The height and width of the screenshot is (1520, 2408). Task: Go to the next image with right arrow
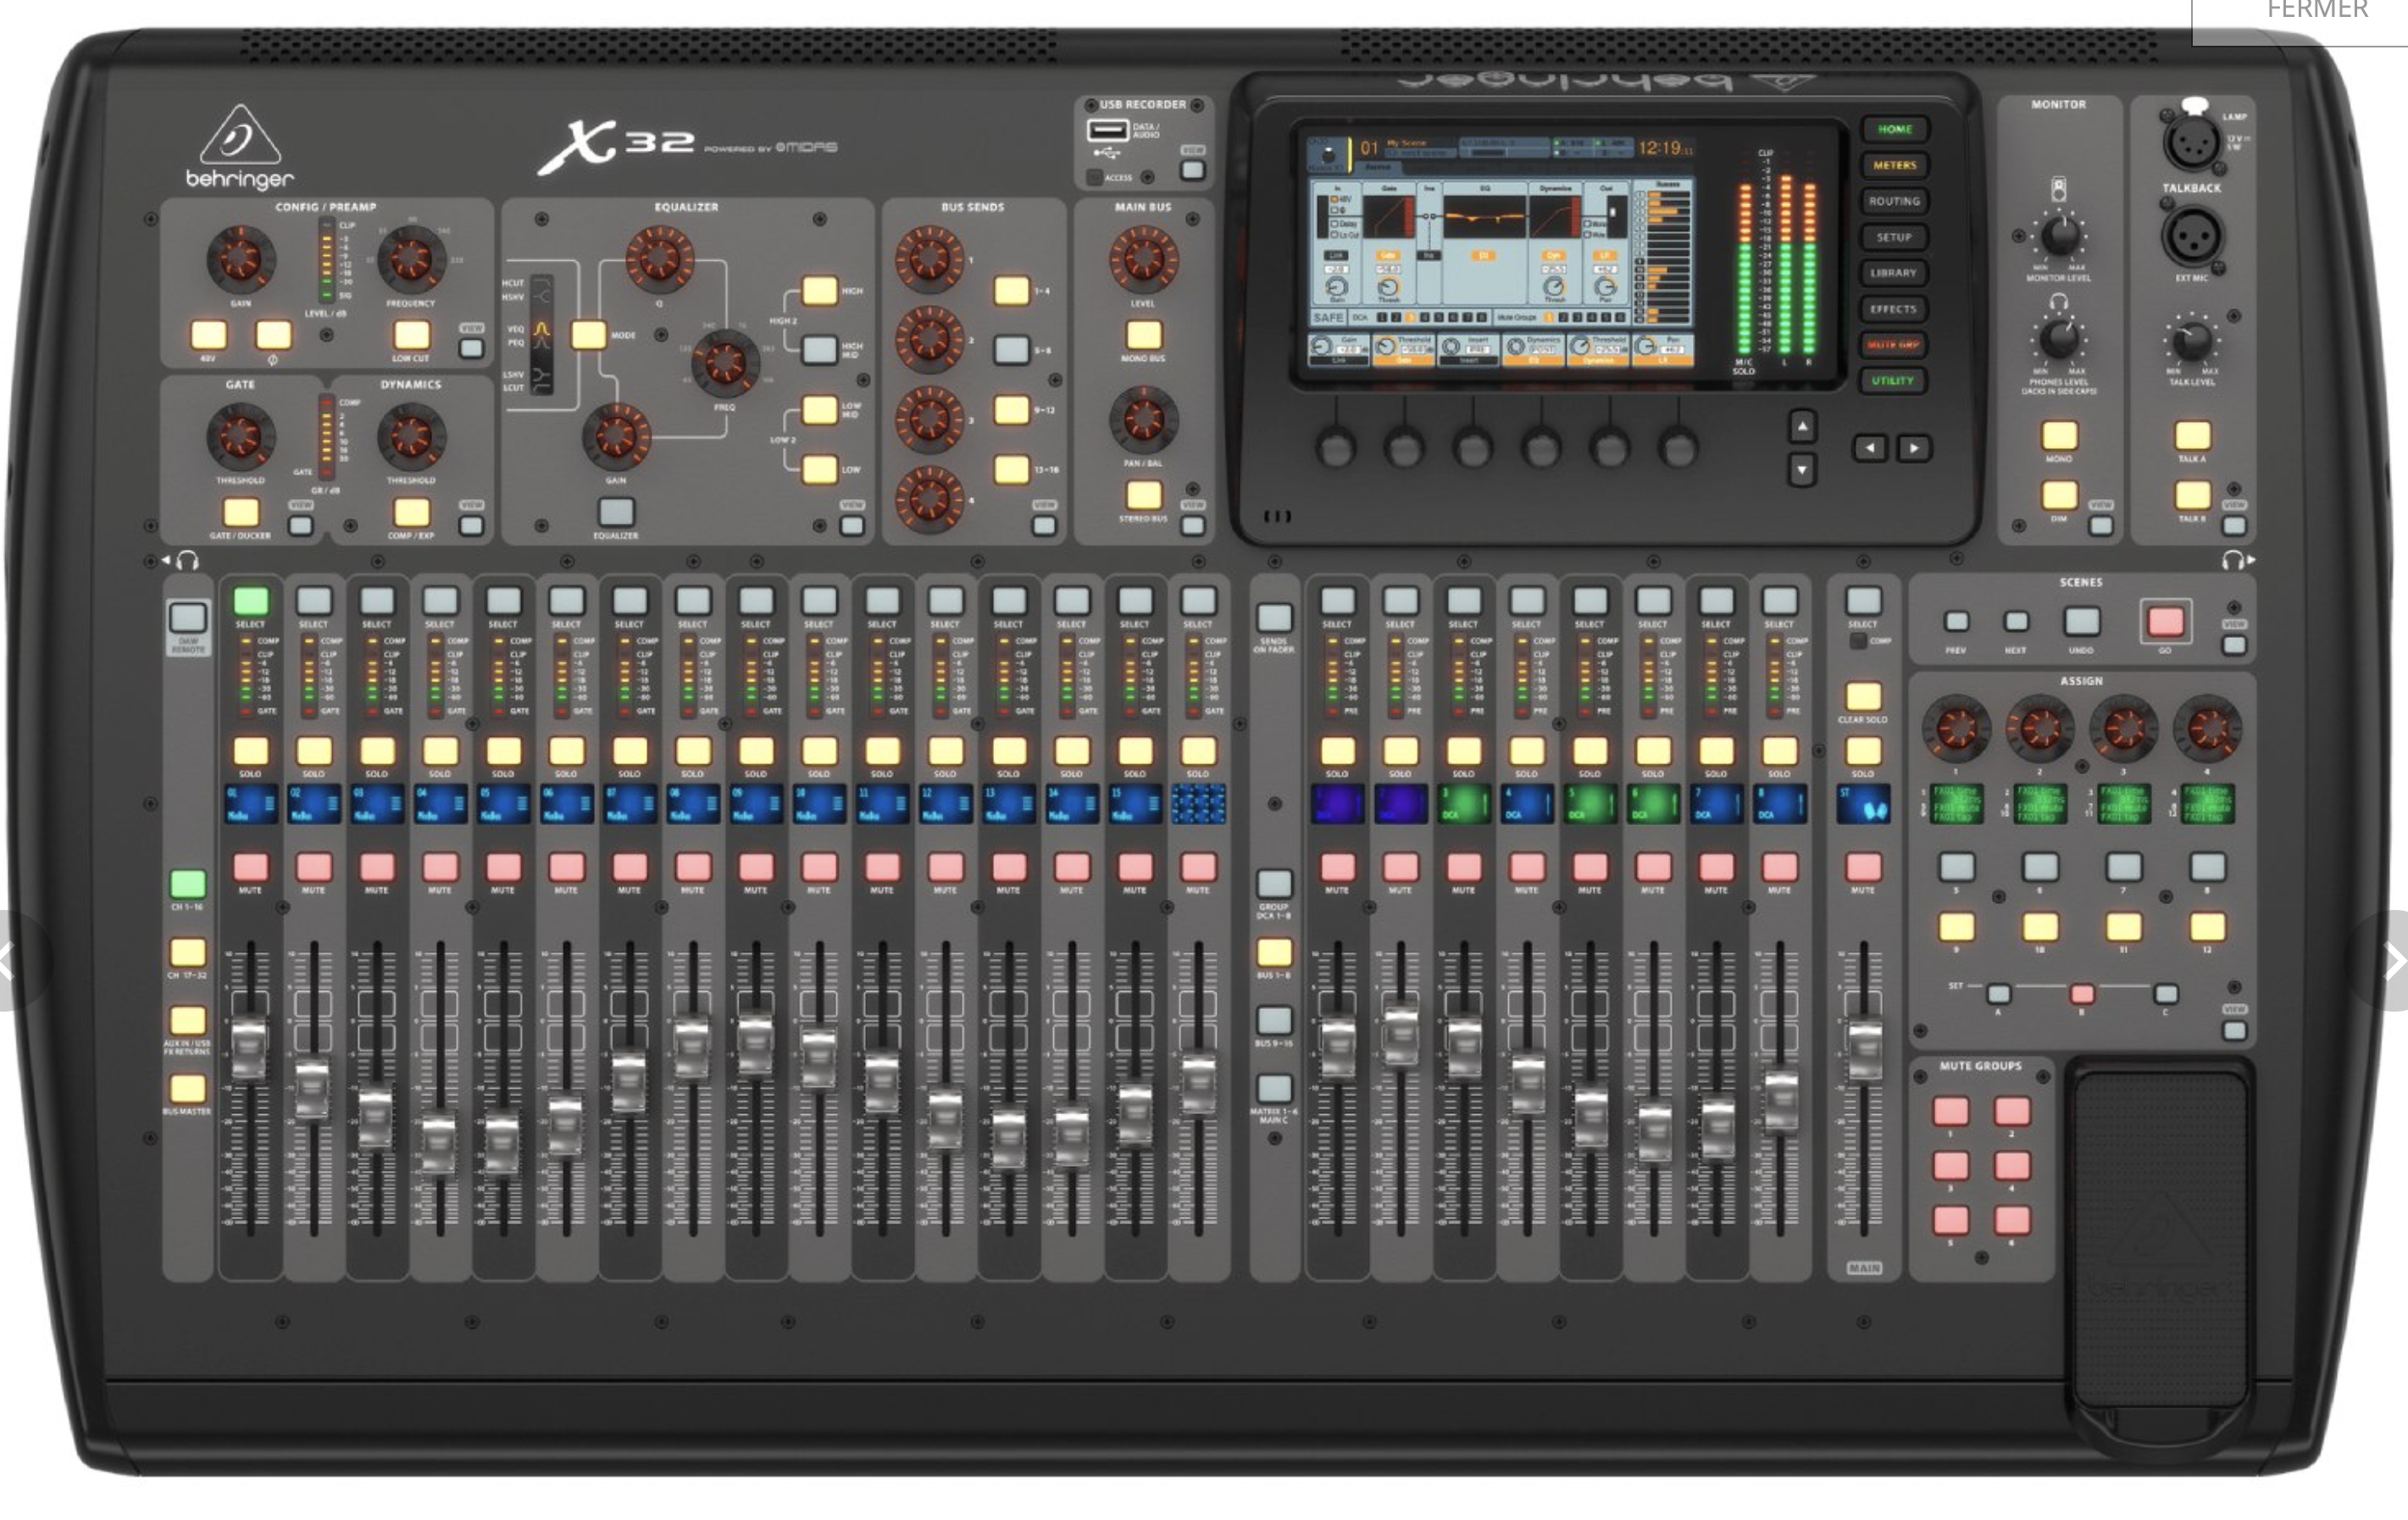point(2394,962)
